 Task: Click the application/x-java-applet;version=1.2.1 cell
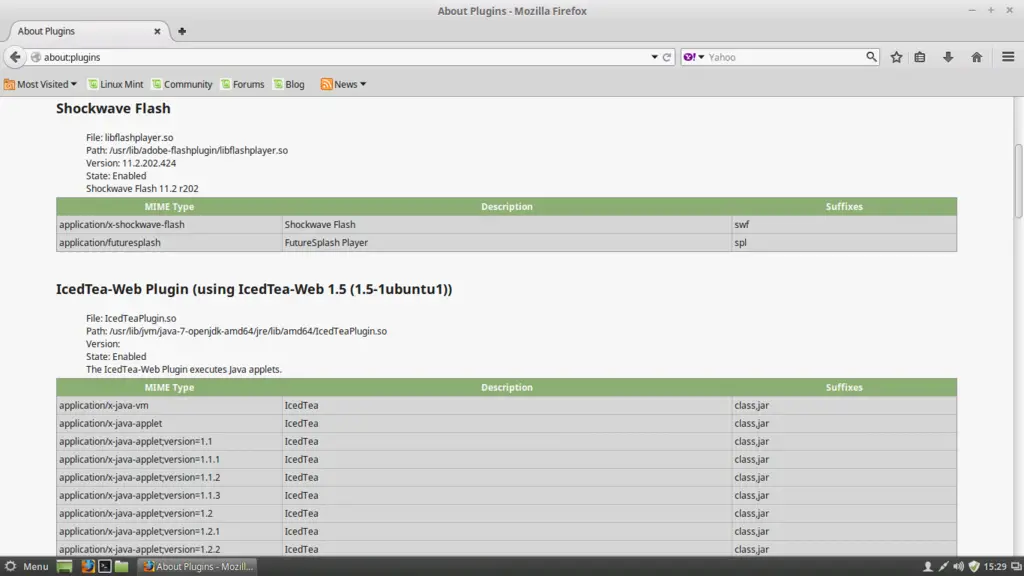(169, 532)
